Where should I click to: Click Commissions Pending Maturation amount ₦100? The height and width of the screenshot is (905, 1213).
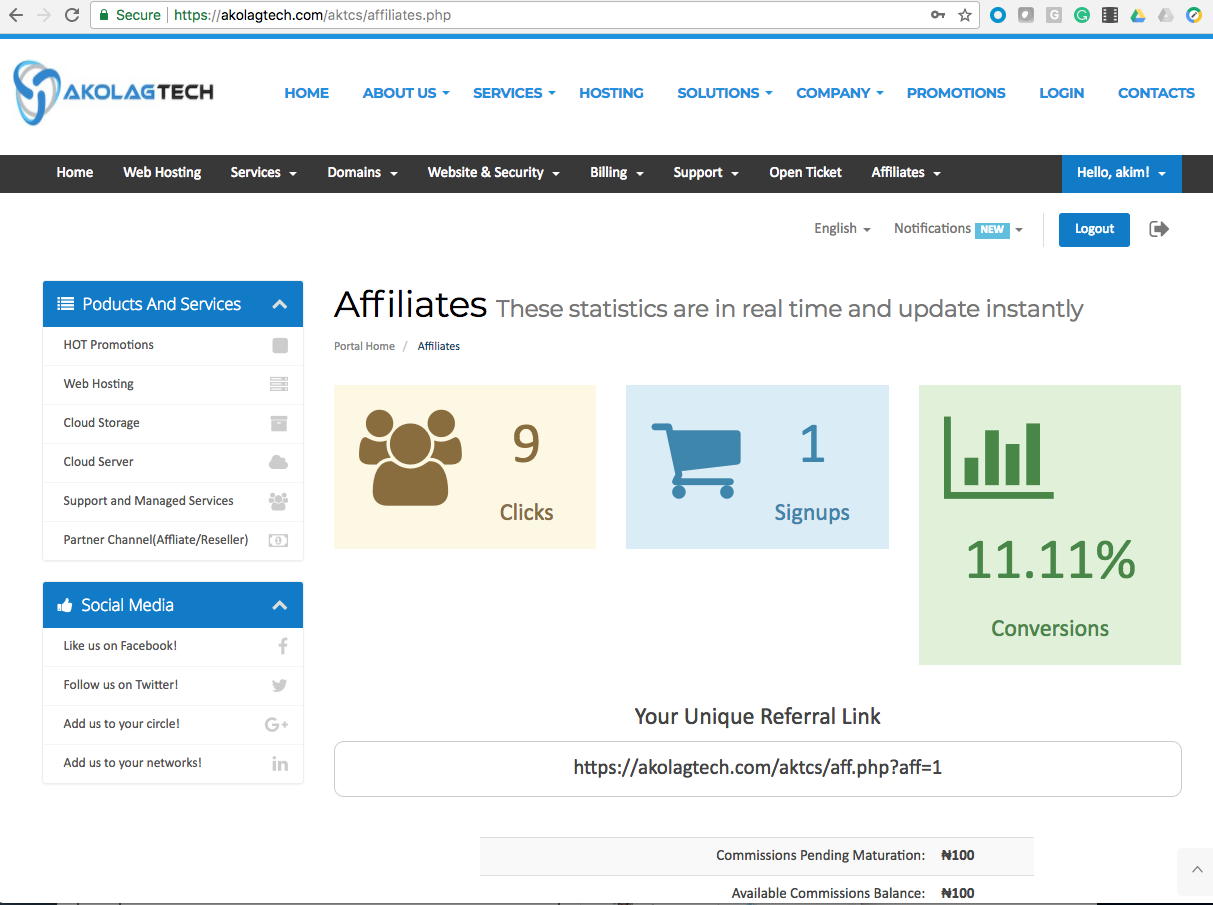958,856
